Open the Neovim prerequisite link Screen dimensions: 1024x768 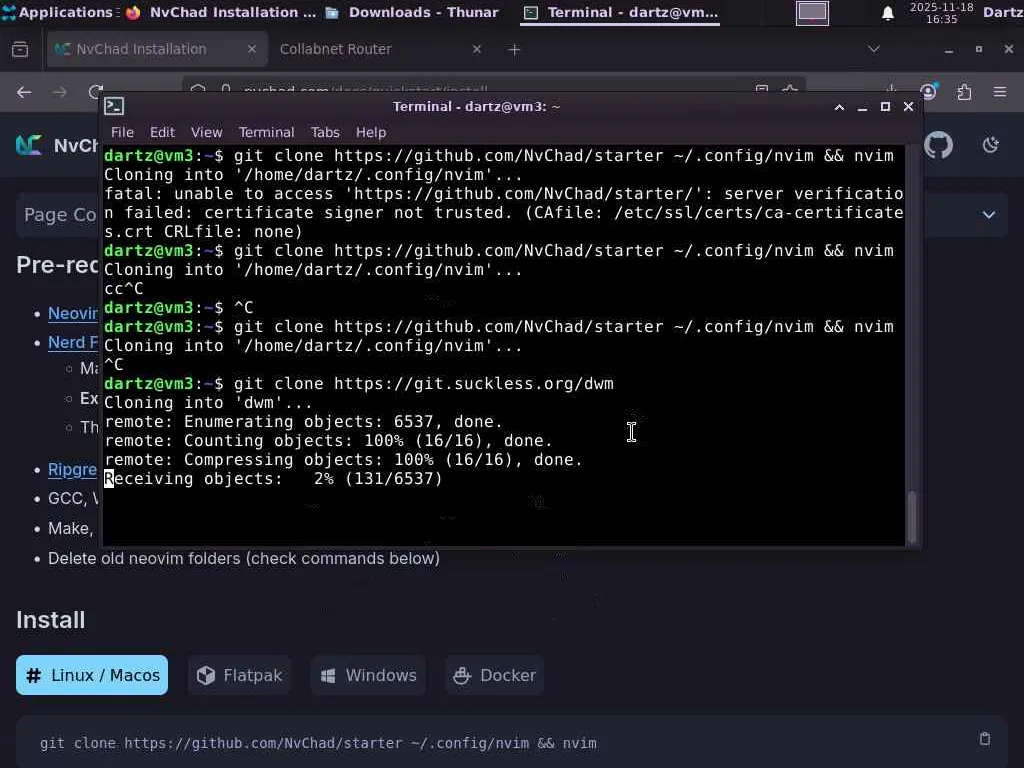tap(72, 313)
